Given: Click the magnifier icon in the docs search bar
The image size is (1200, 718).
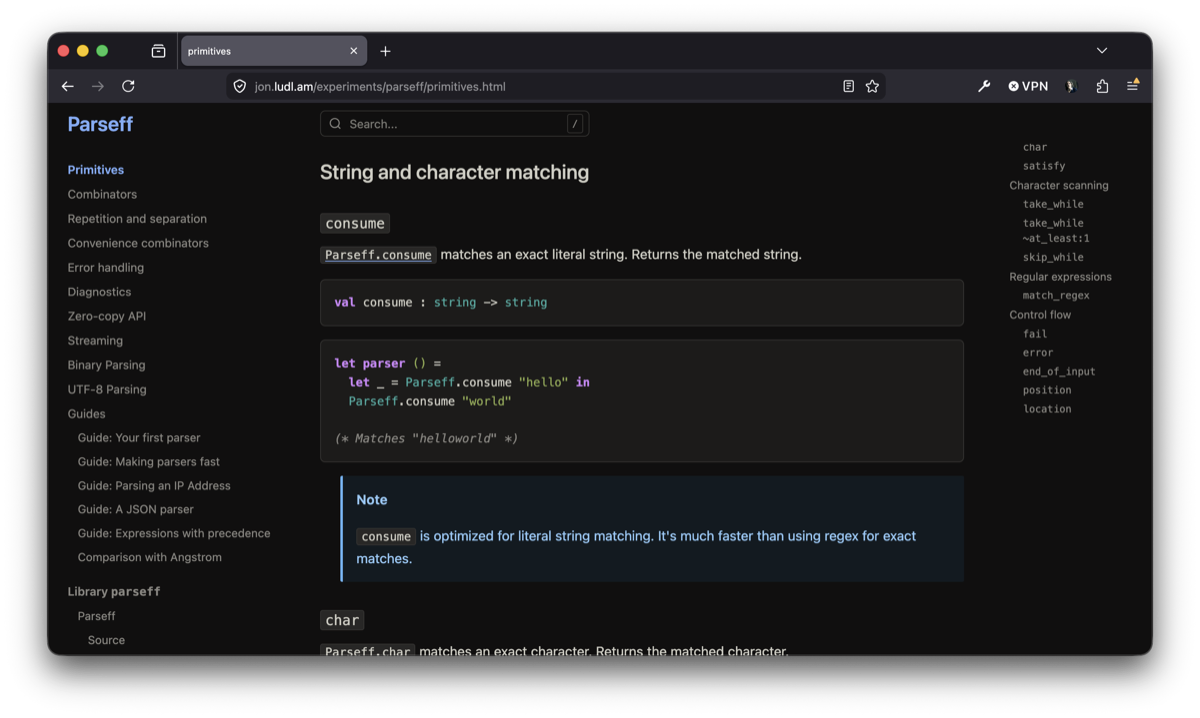Looking at the screenshot, I should point(335,123).
